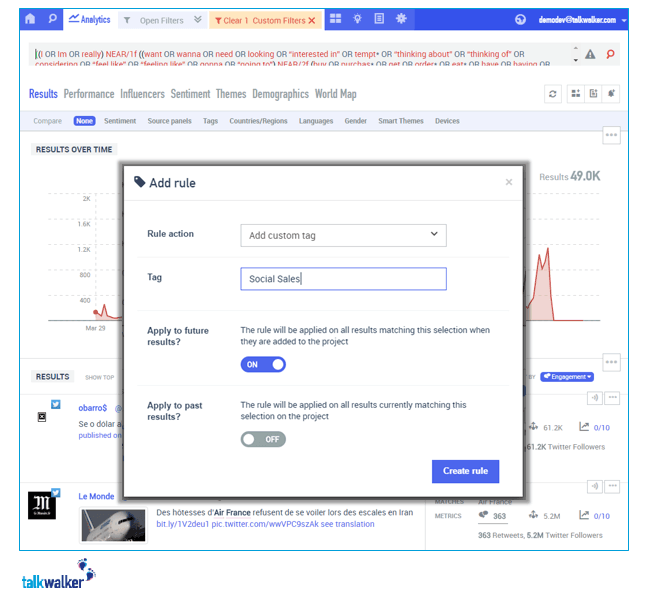Refresh results with the reload icon
This screenshot has width=664, height=601.
553,94
